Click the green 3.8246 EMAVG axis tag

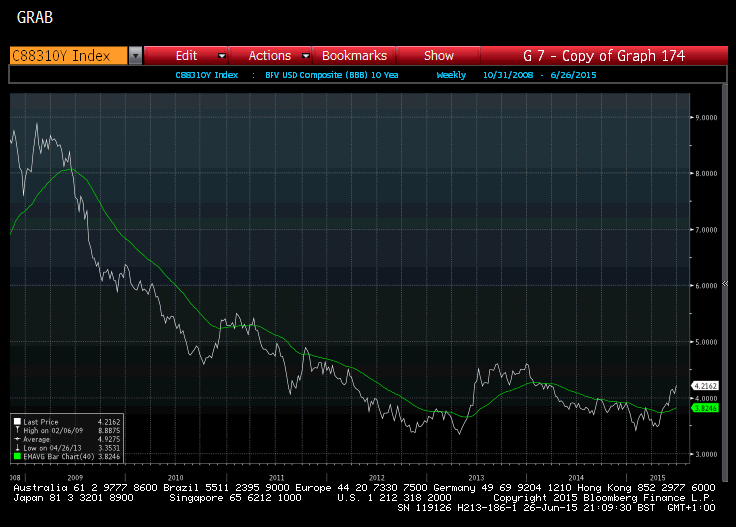(705, 408)
